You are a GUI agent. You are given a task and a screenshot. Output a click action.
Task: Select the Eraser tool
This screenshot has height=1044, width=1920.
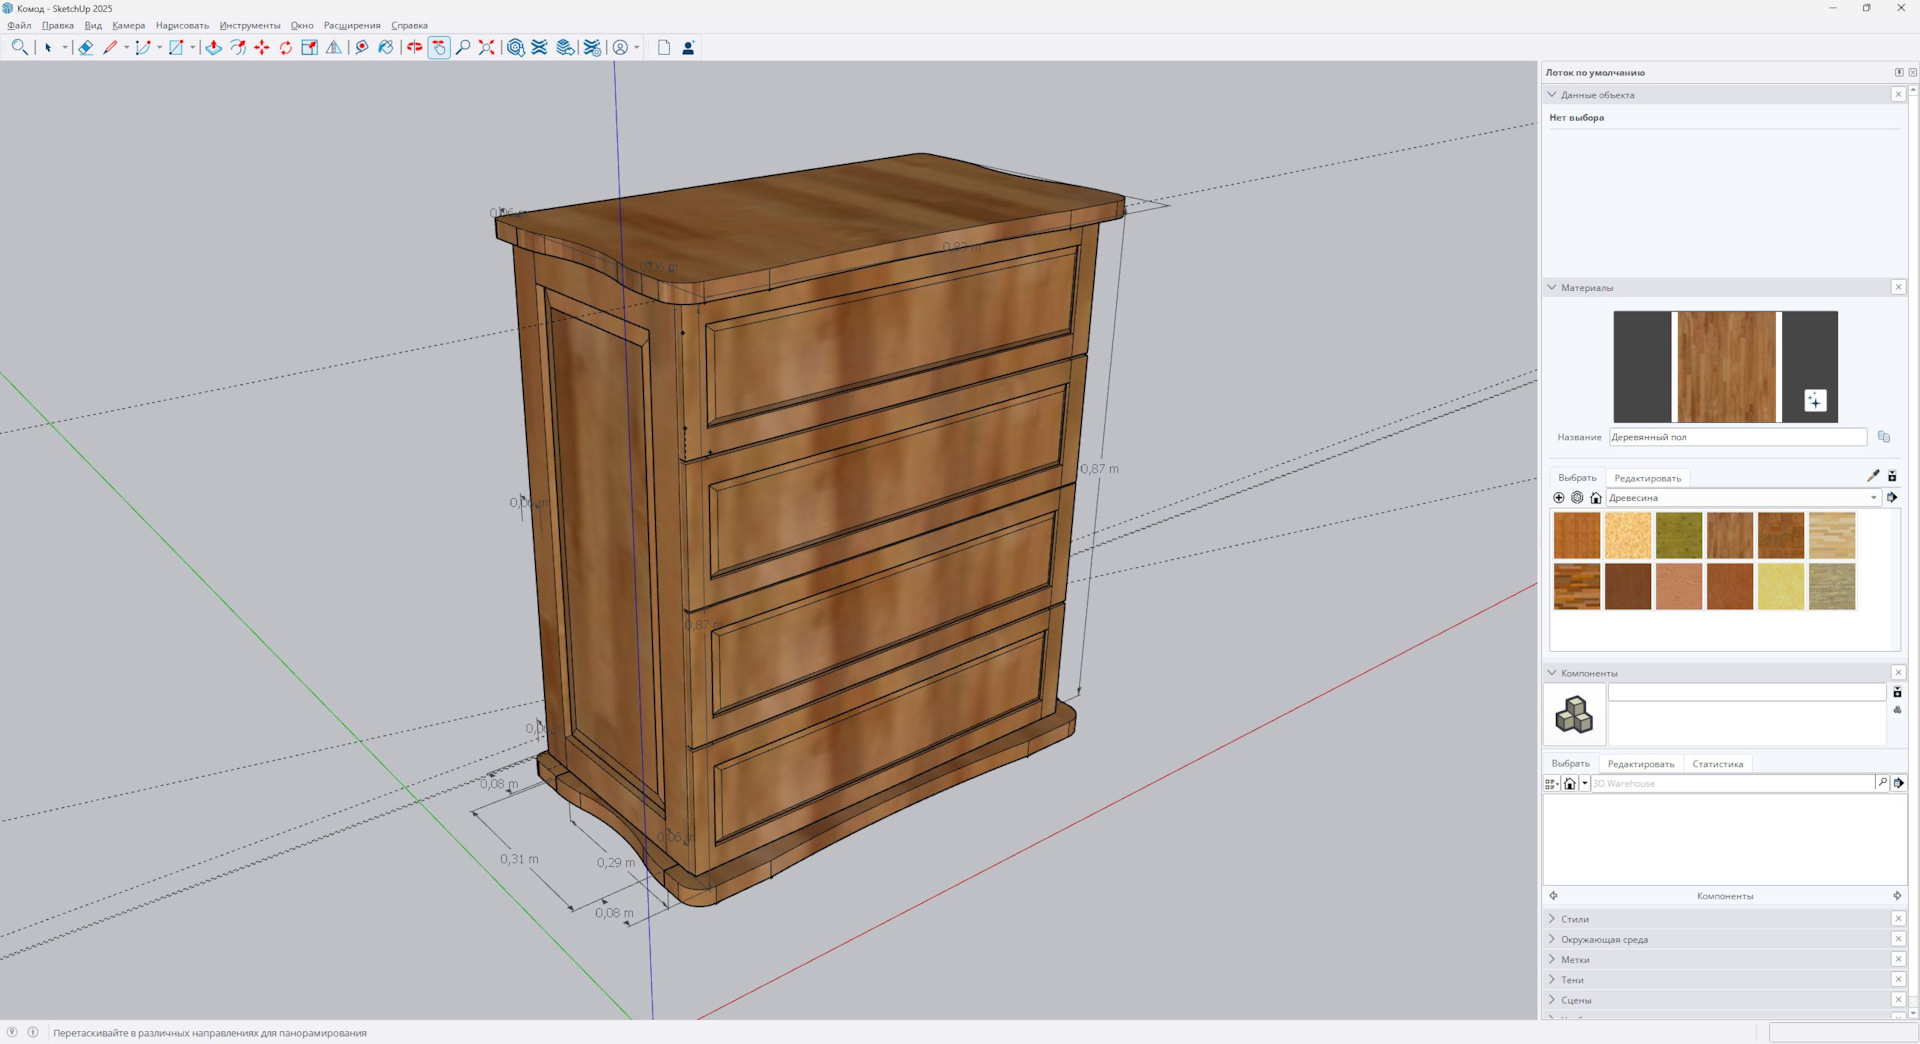[x=86, y=47]
